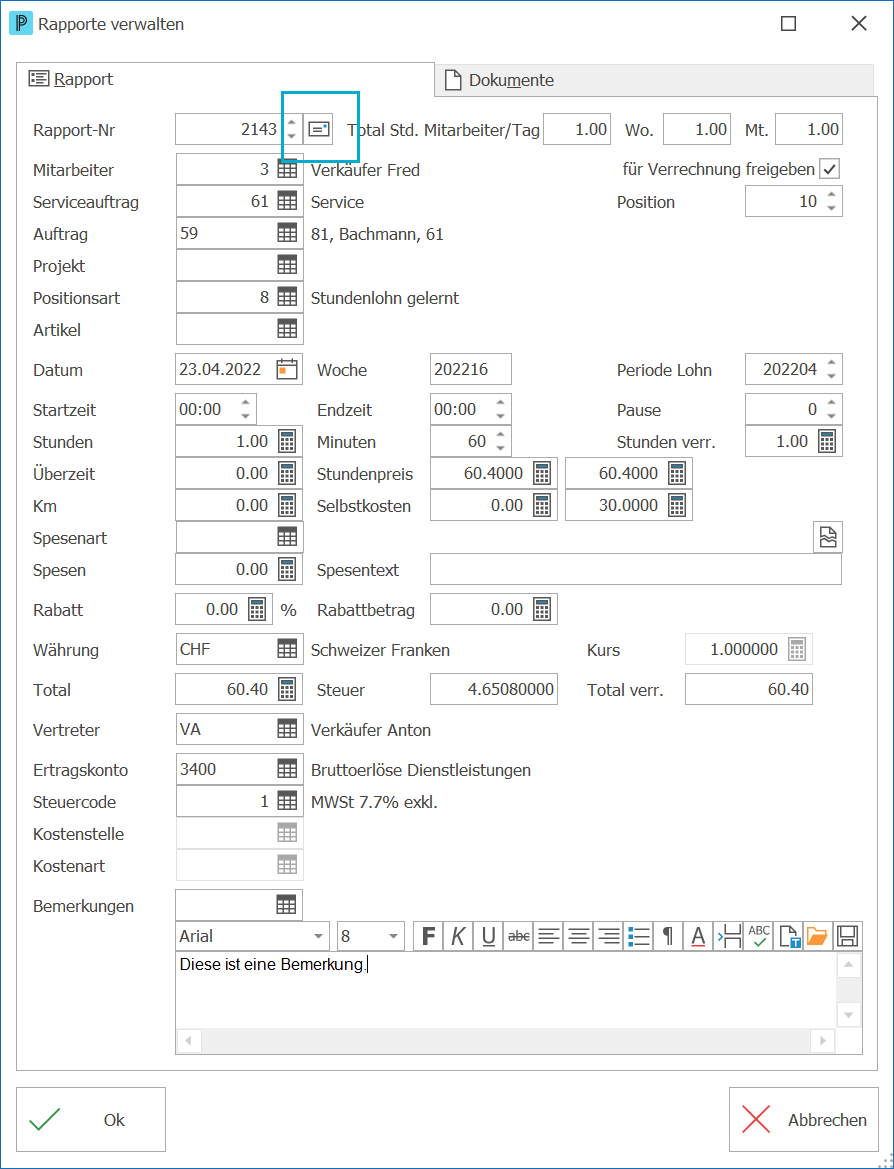Increase Startzeit with the up spinner
894x1169 pixels.
tap(245, 403)
